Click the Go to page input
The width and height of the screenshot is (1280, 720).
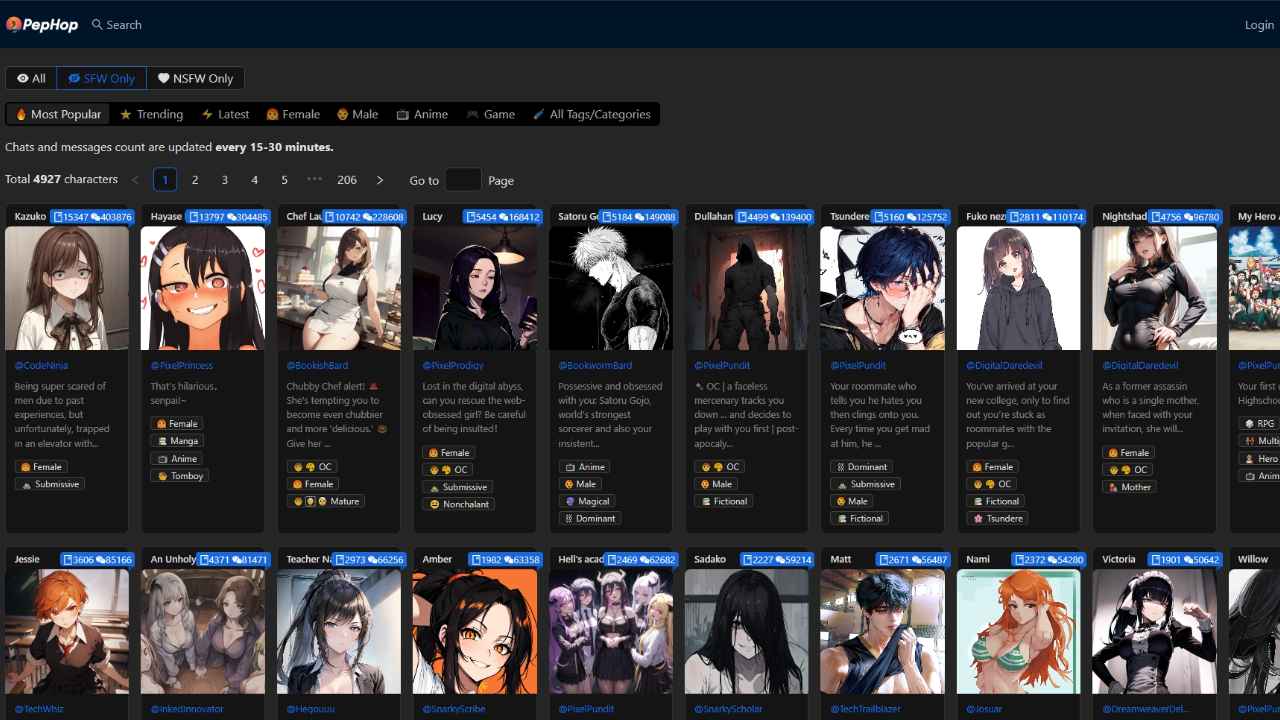[x=463, y=180]
